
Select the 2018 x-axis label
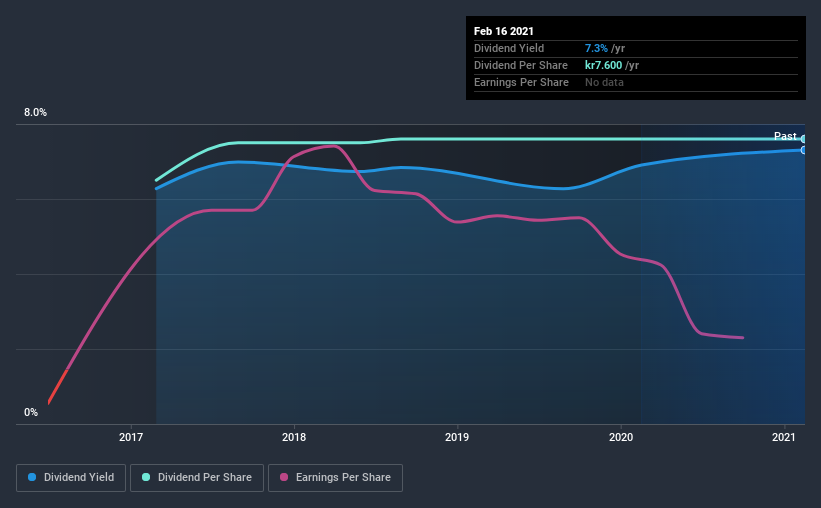tap(294, 437)
